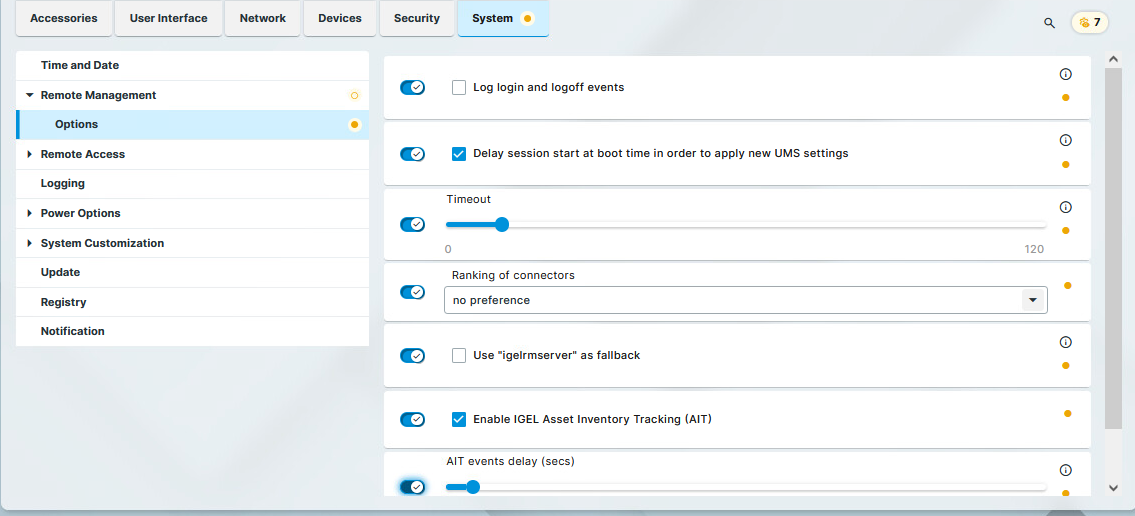
Task: Click info icon for Delay session start setting
Action: click(x=1065, y=141)
